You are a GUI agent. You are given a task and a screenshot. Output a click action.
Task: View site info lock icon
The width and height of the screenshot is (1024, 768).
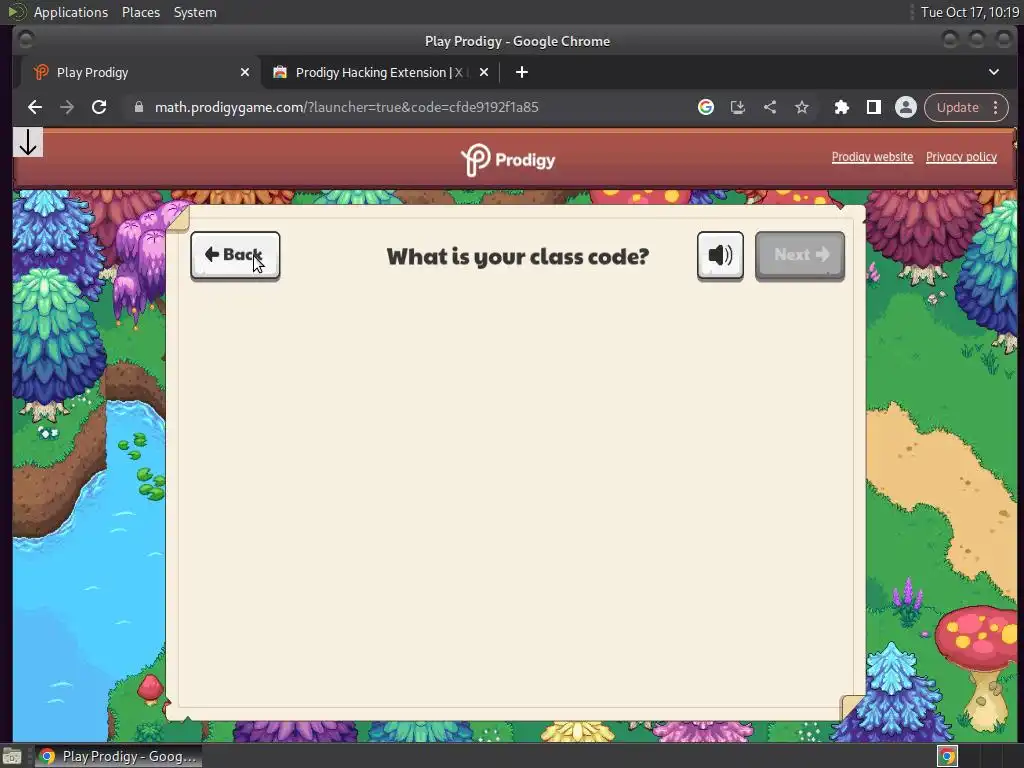[138, 107]
